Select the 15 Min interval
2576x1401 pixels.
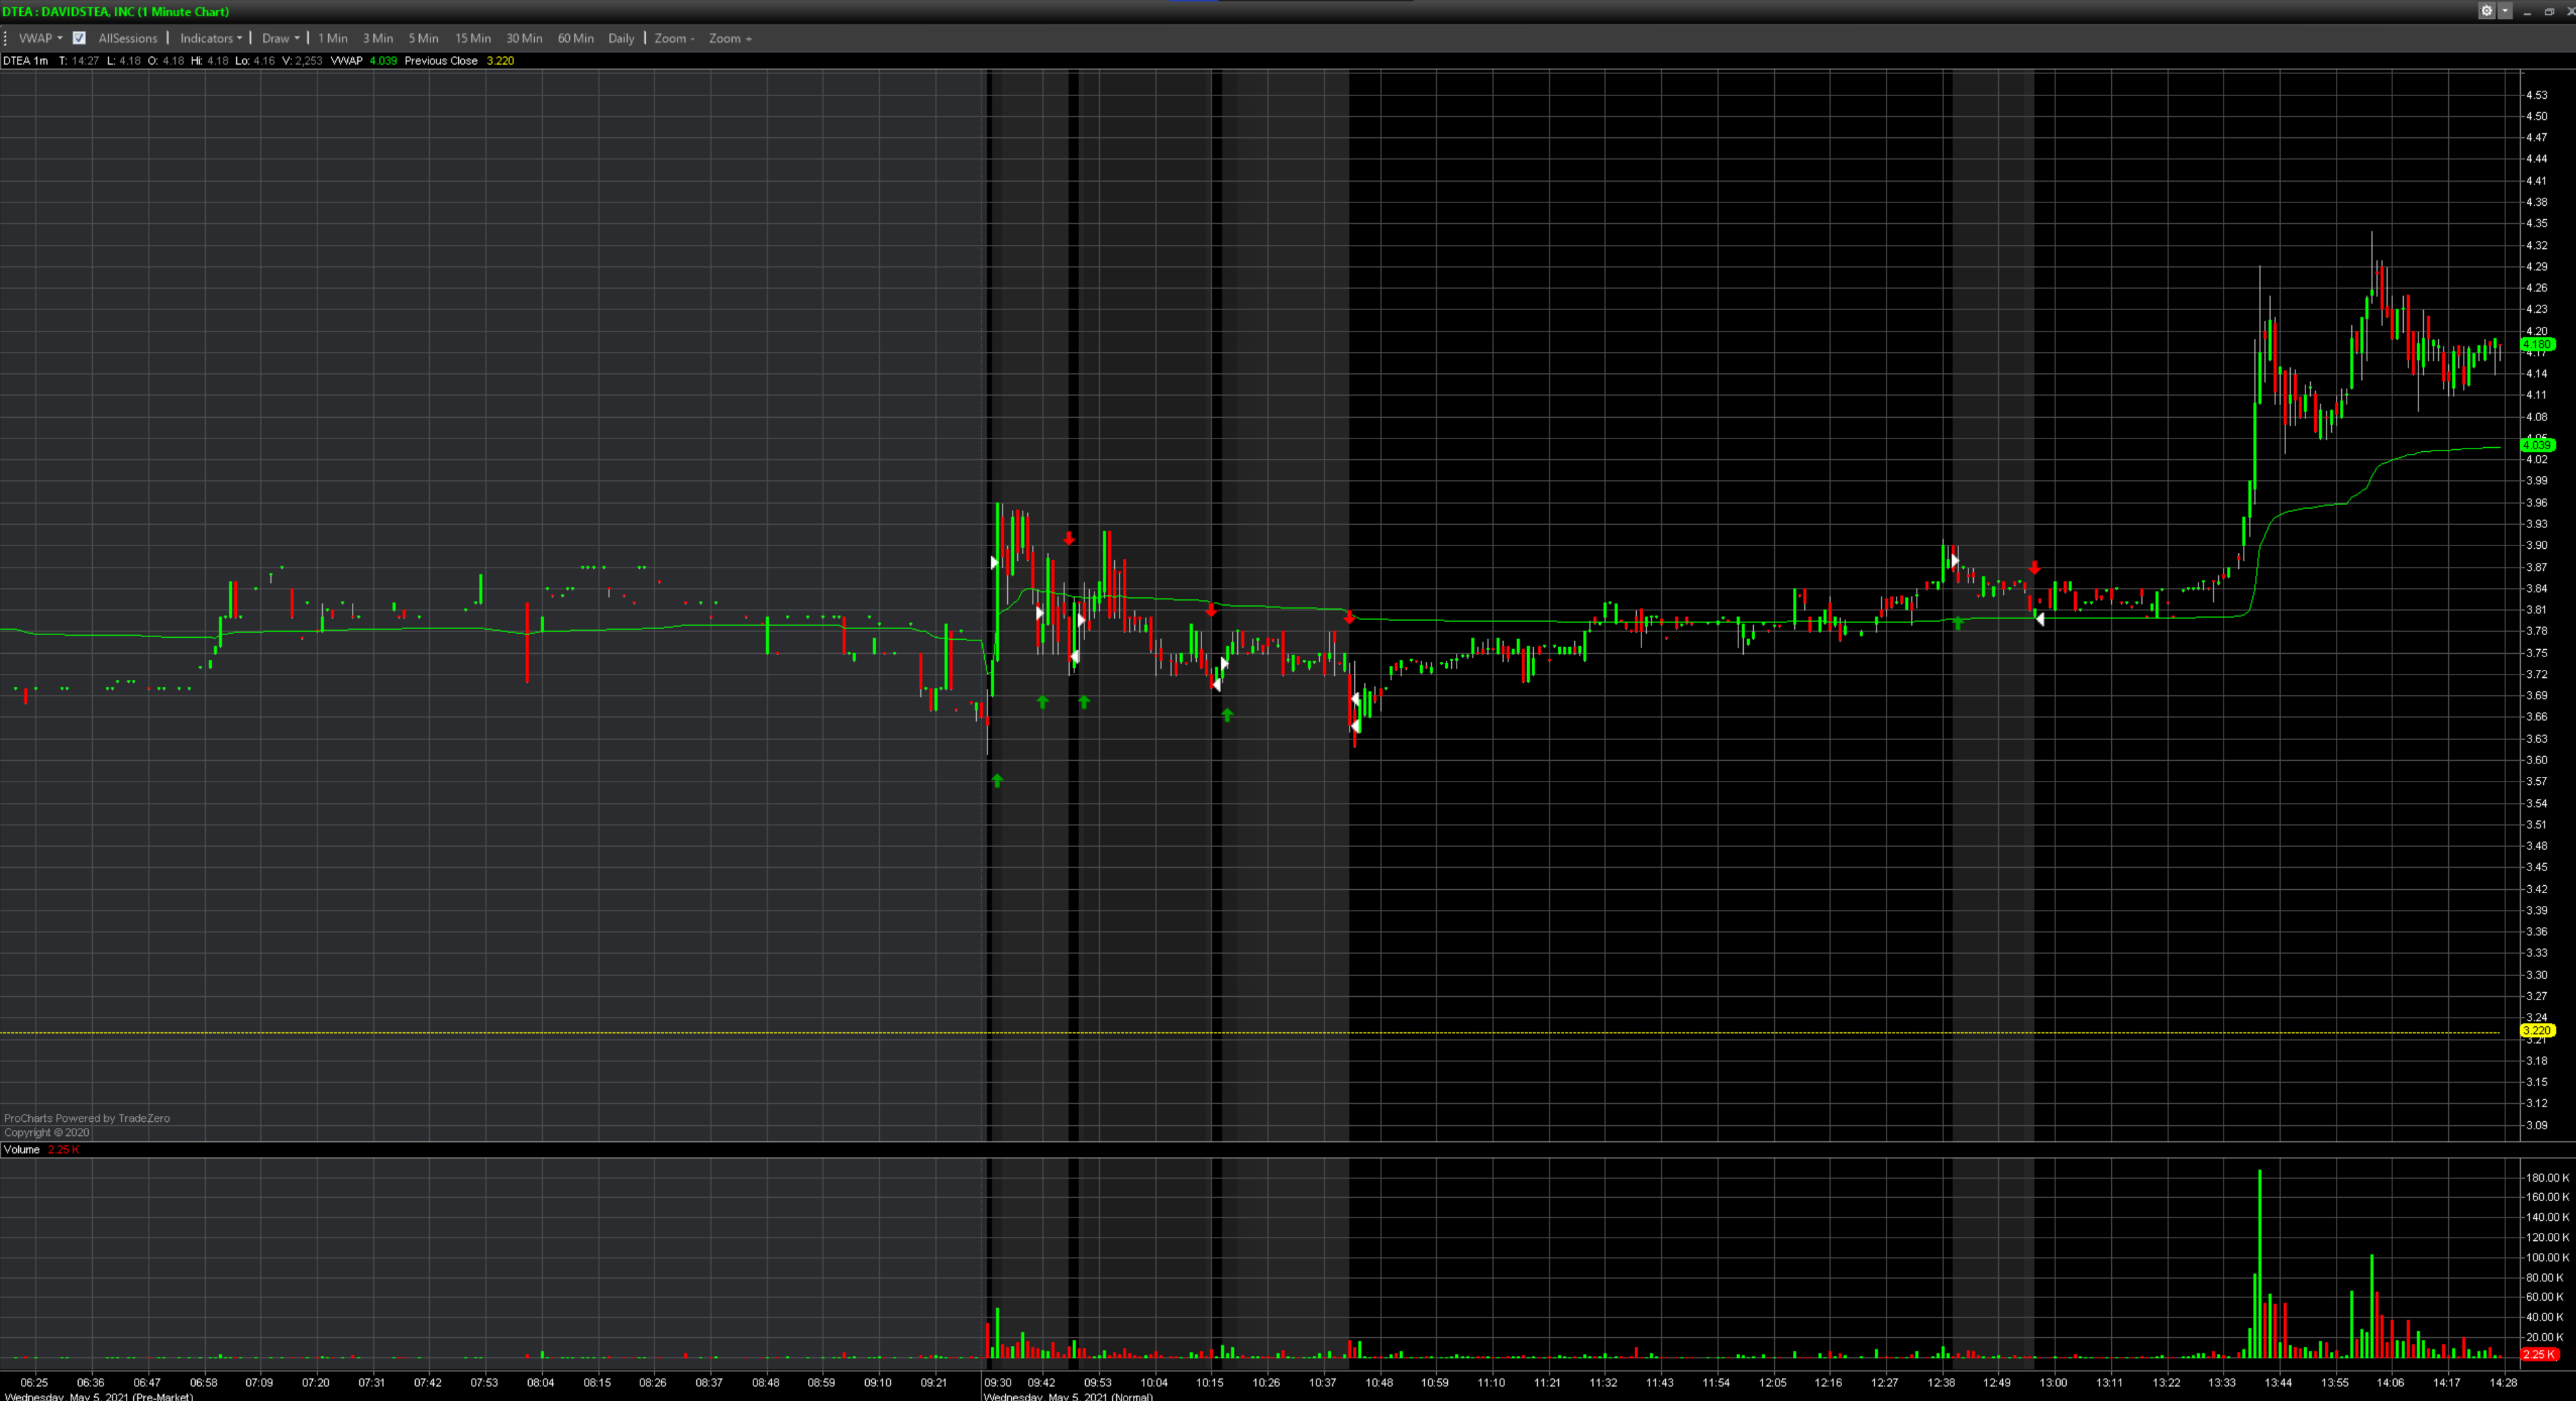click(473, 38)
